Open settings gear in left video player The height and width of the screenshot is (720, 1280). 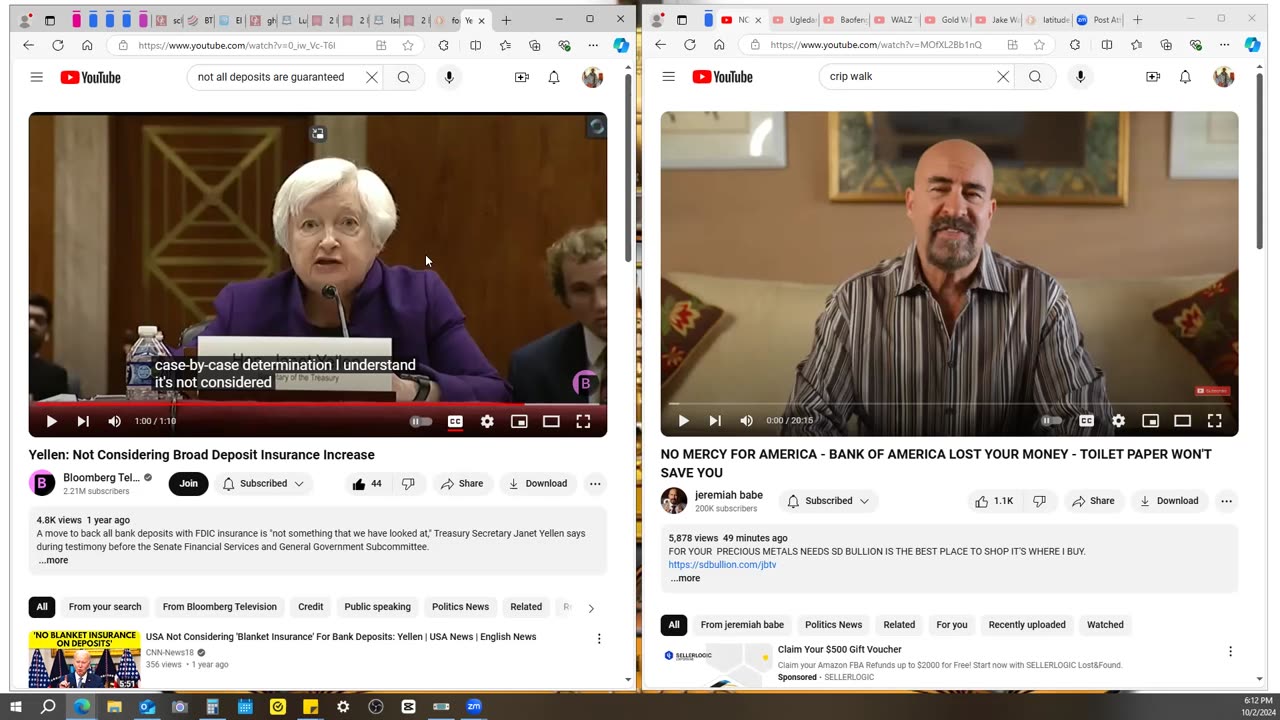tap(487, 421)
